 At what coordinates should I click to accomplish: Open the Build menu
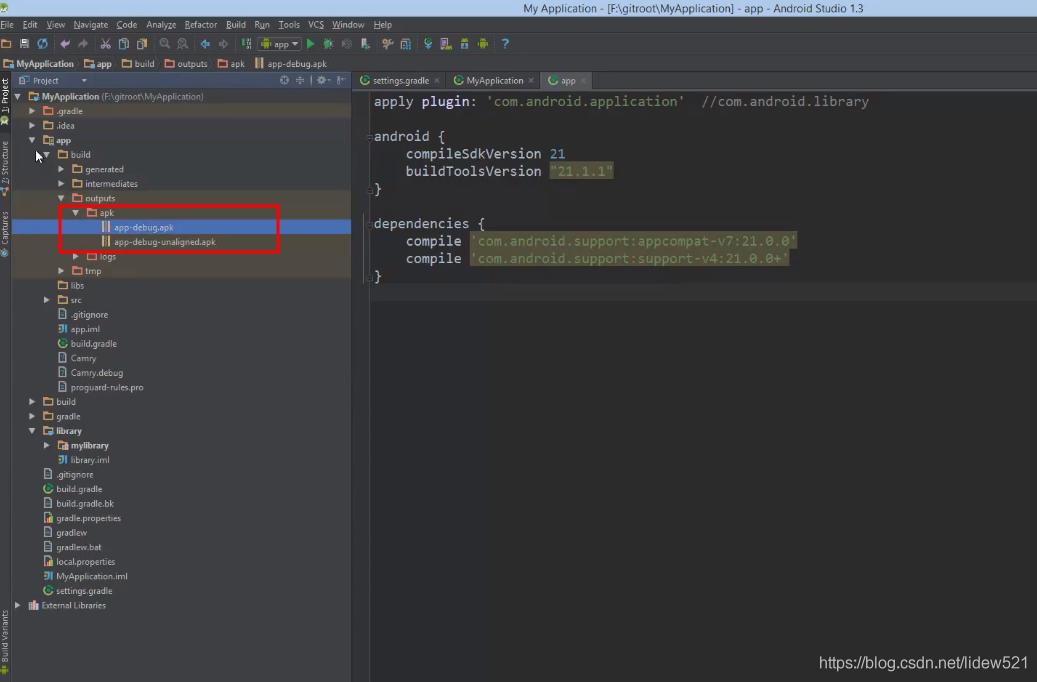[236, 24]
